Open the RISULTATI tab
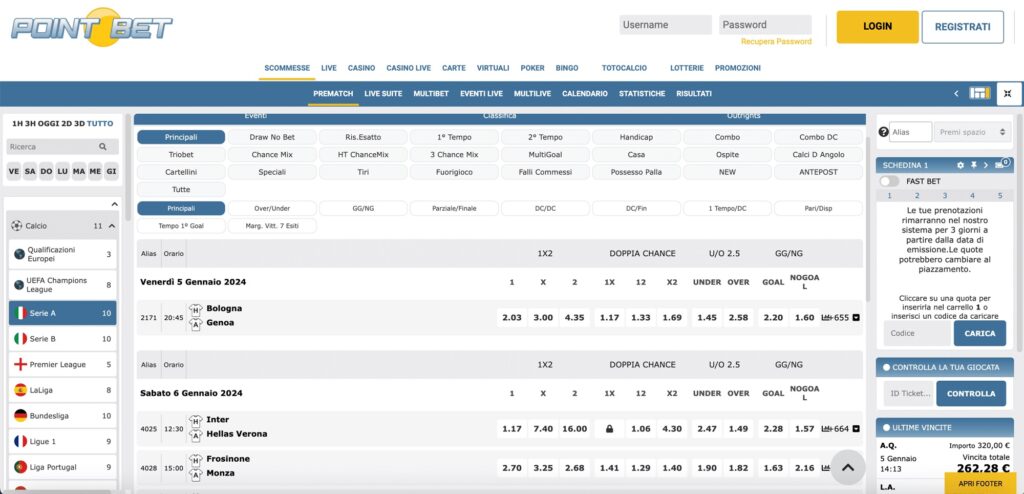 694,93
